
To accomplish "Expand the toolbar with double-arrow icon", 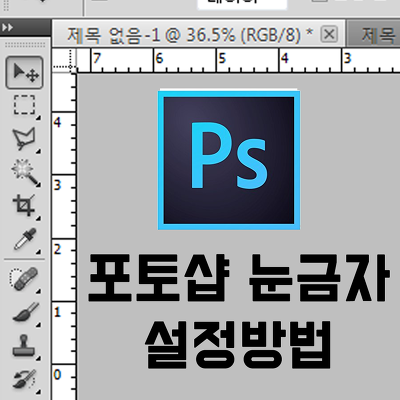I will [x=7, y=27].
